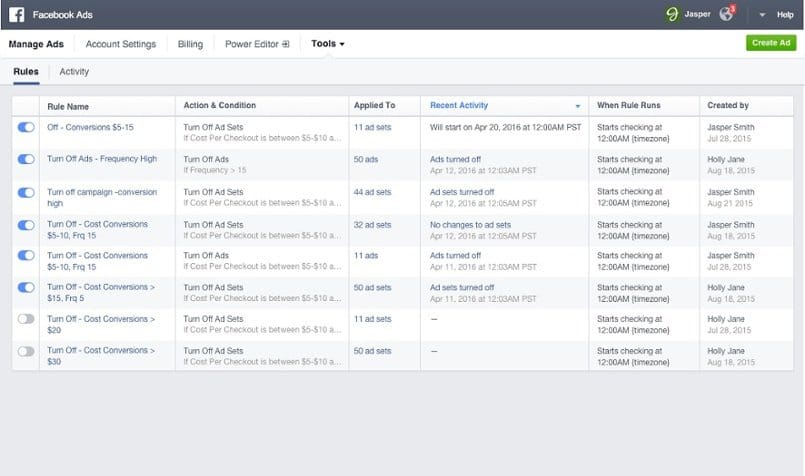Image resolution: width=805 pixels, height=476 pixels.
Task: Click the Jasper profile avatar icon
Action: 673,15
